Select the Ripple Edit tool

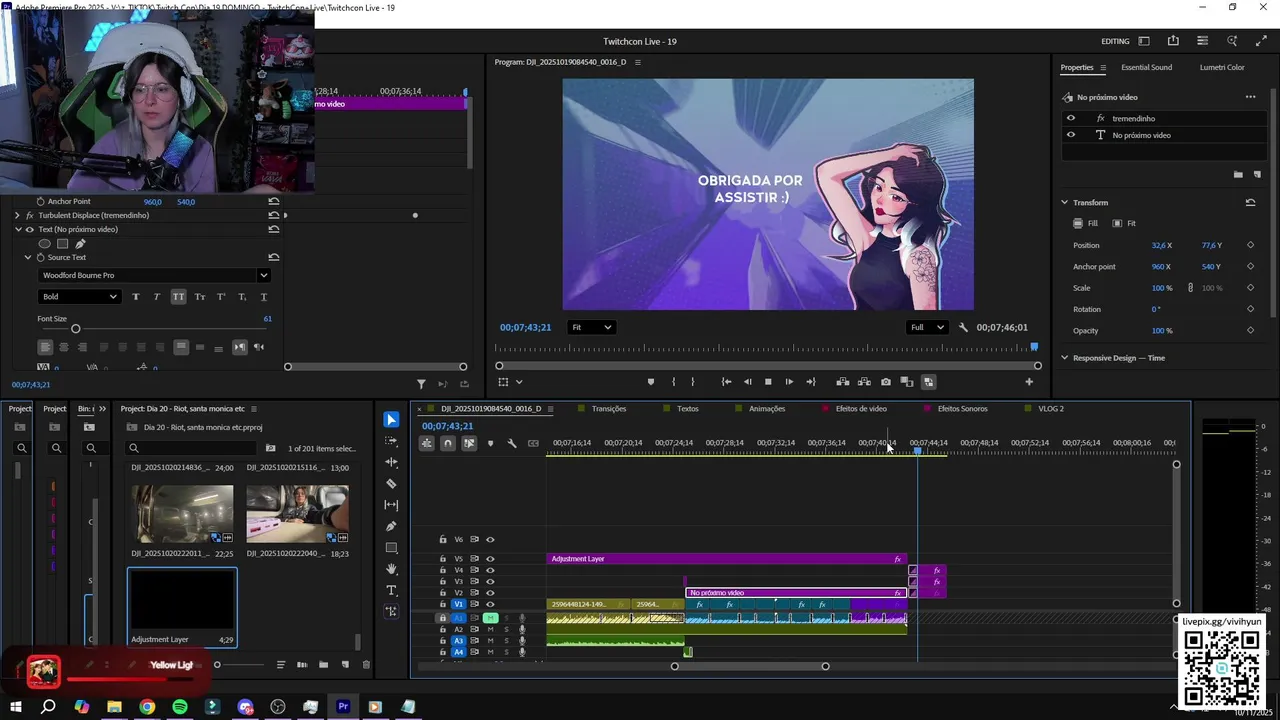(391, 462)
